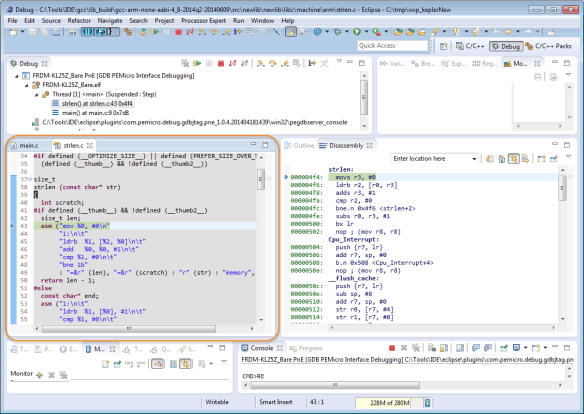The image size is (584, 414).
Task: Click Remove All Terminated Launches icon in Debug view
Action: click(185, 63)
